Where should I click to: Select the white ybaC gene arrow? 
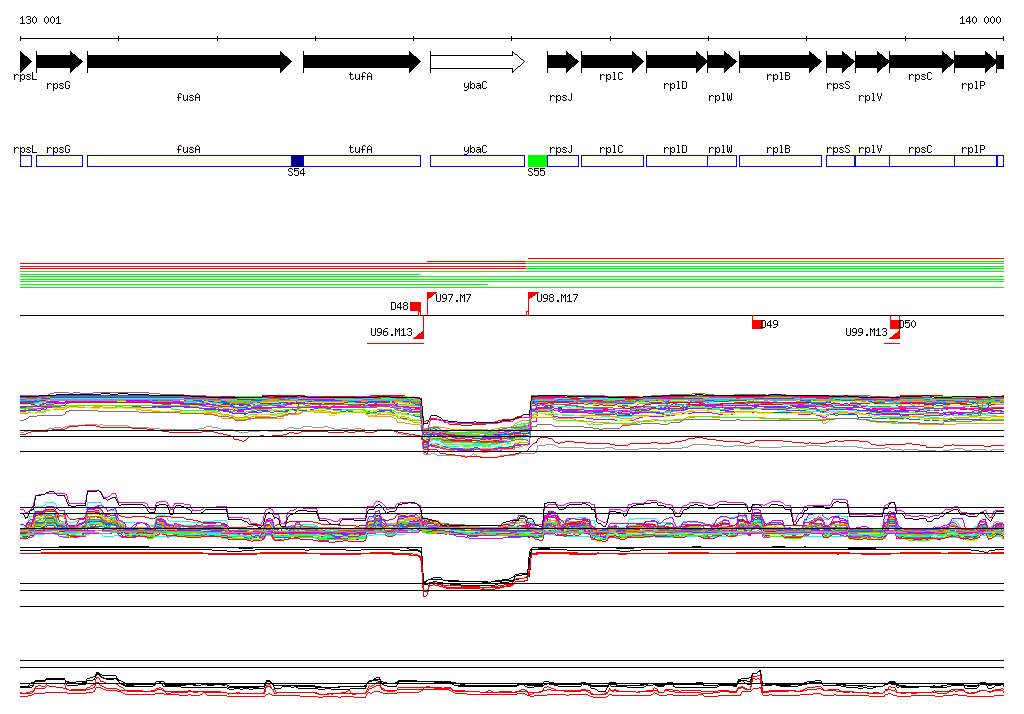coord(477,62)
